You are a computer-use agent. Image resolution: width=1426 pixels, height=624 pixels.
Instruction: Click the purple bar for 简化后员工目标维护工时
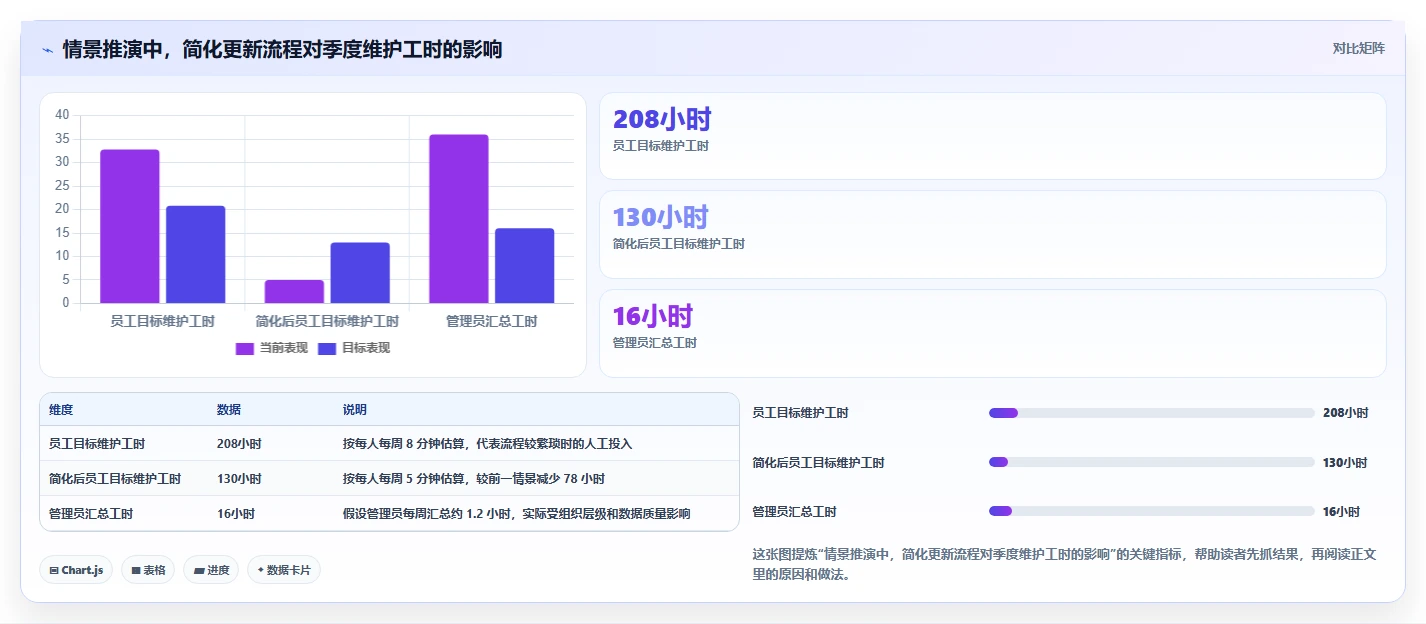point(294,291)
